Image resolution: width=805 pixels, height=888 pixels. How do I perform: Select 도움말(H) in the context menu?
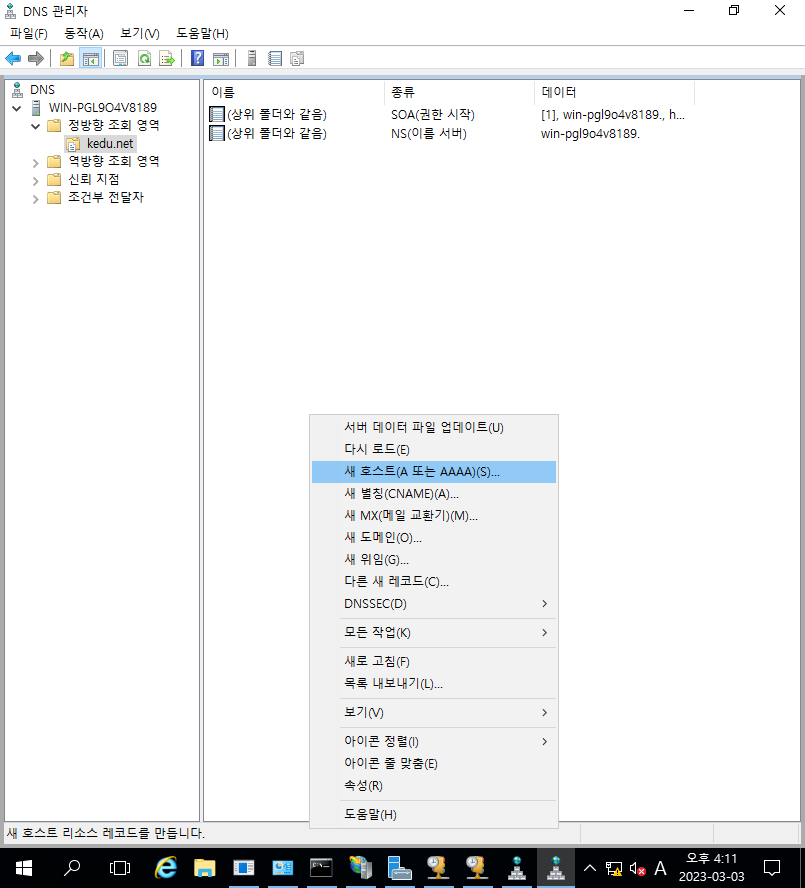click(x=433, y=814)
